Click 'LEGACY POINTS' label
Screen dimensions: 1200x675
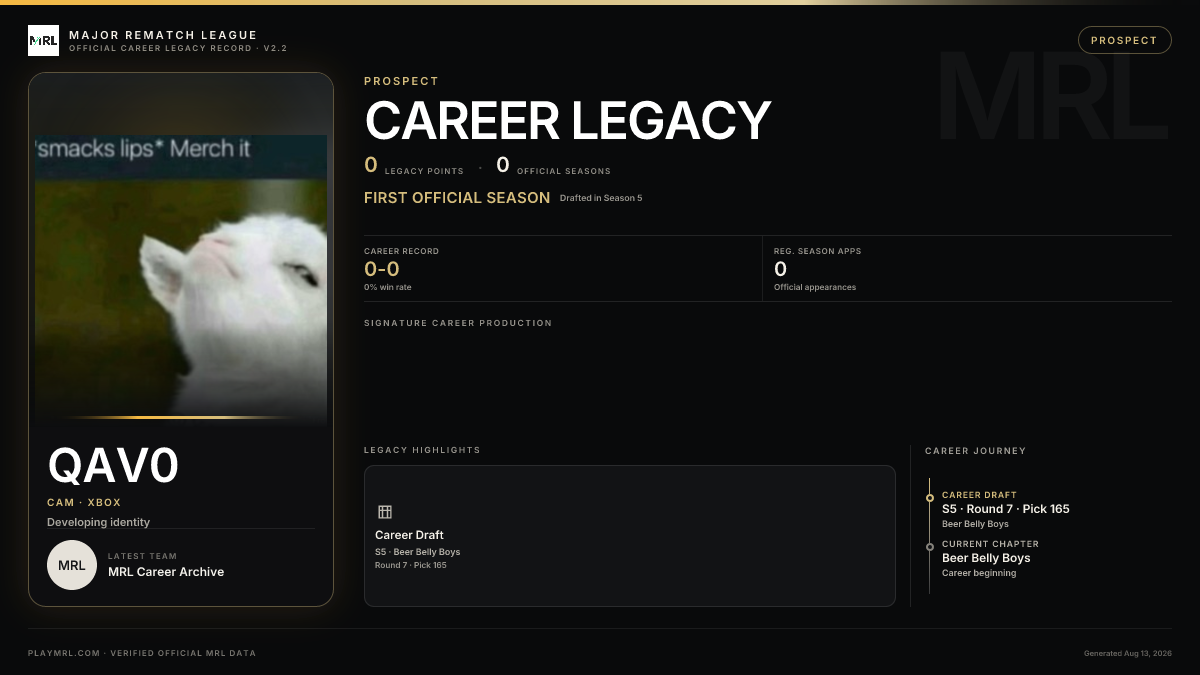424,171
